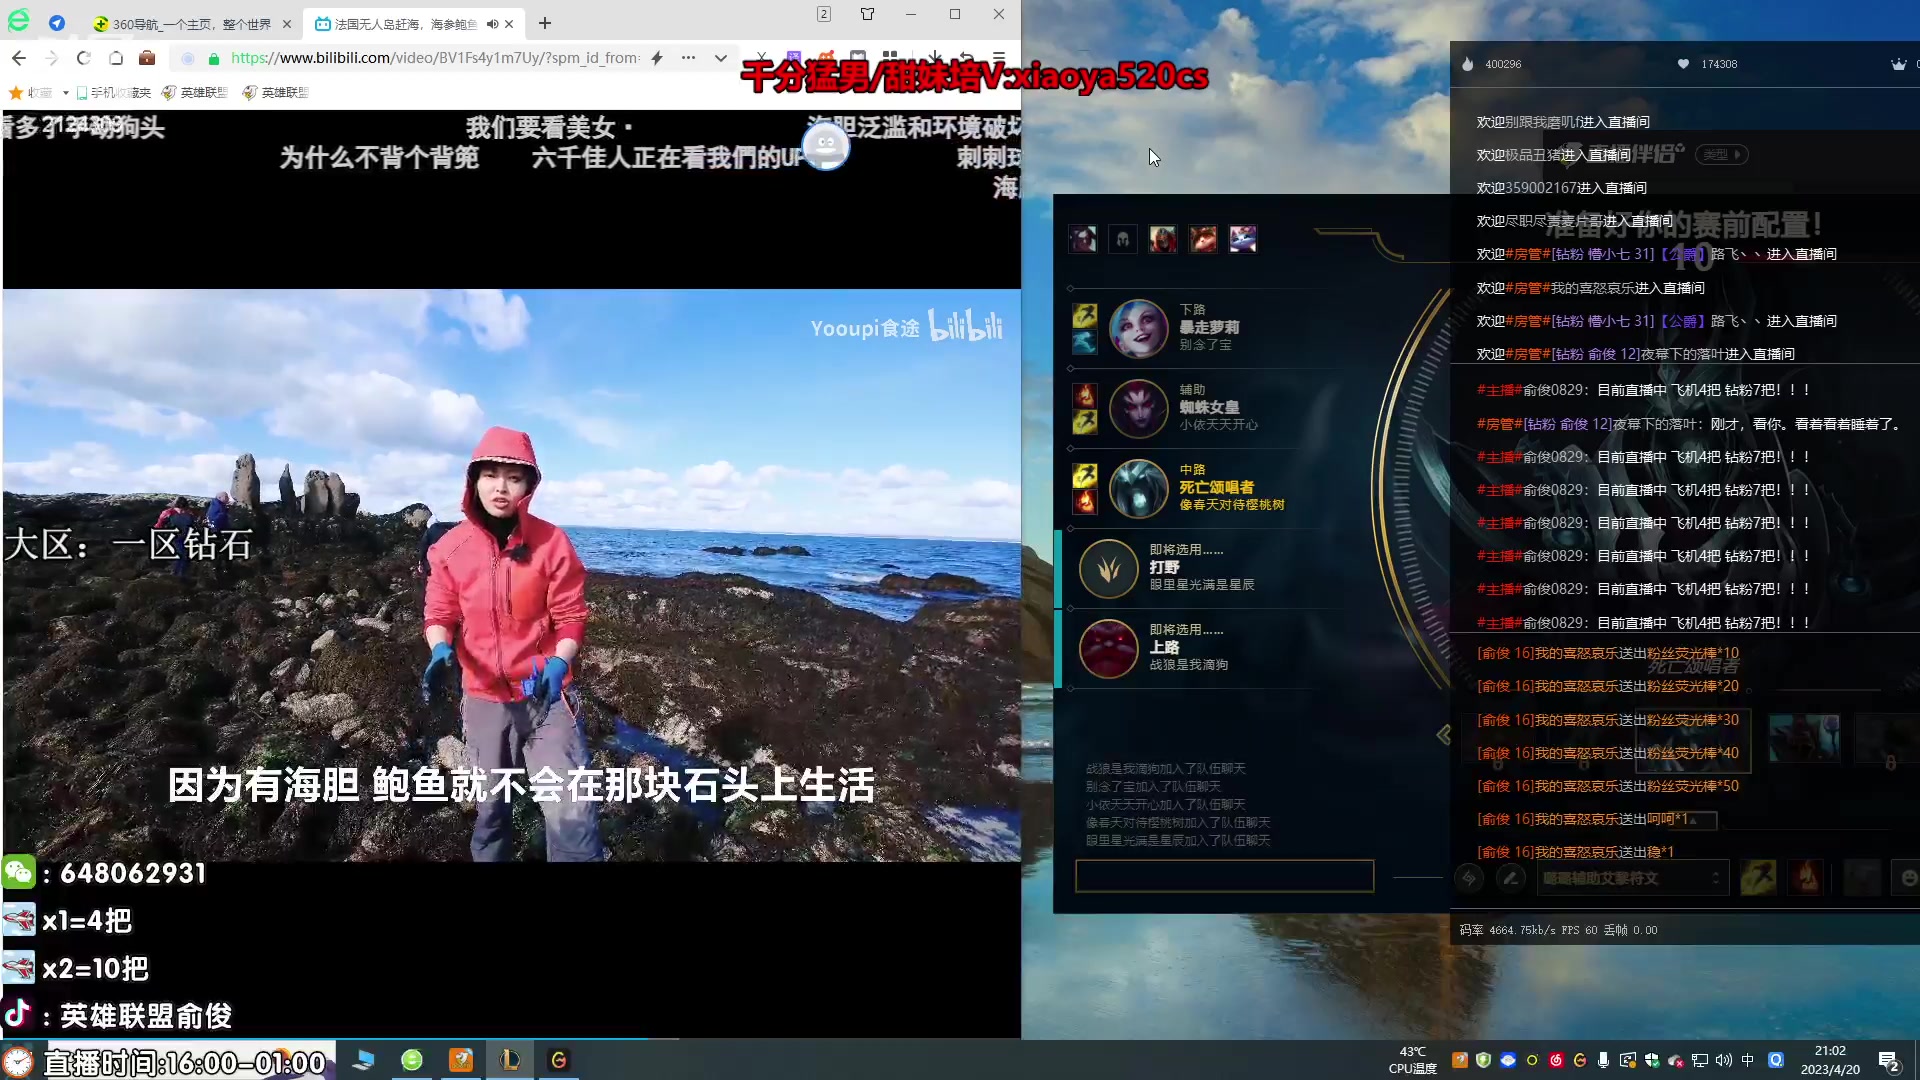Click the first summoner spell slot (Flash)
Image resolution: width=1920 pixels, height=1080 pixels.
1758,878
